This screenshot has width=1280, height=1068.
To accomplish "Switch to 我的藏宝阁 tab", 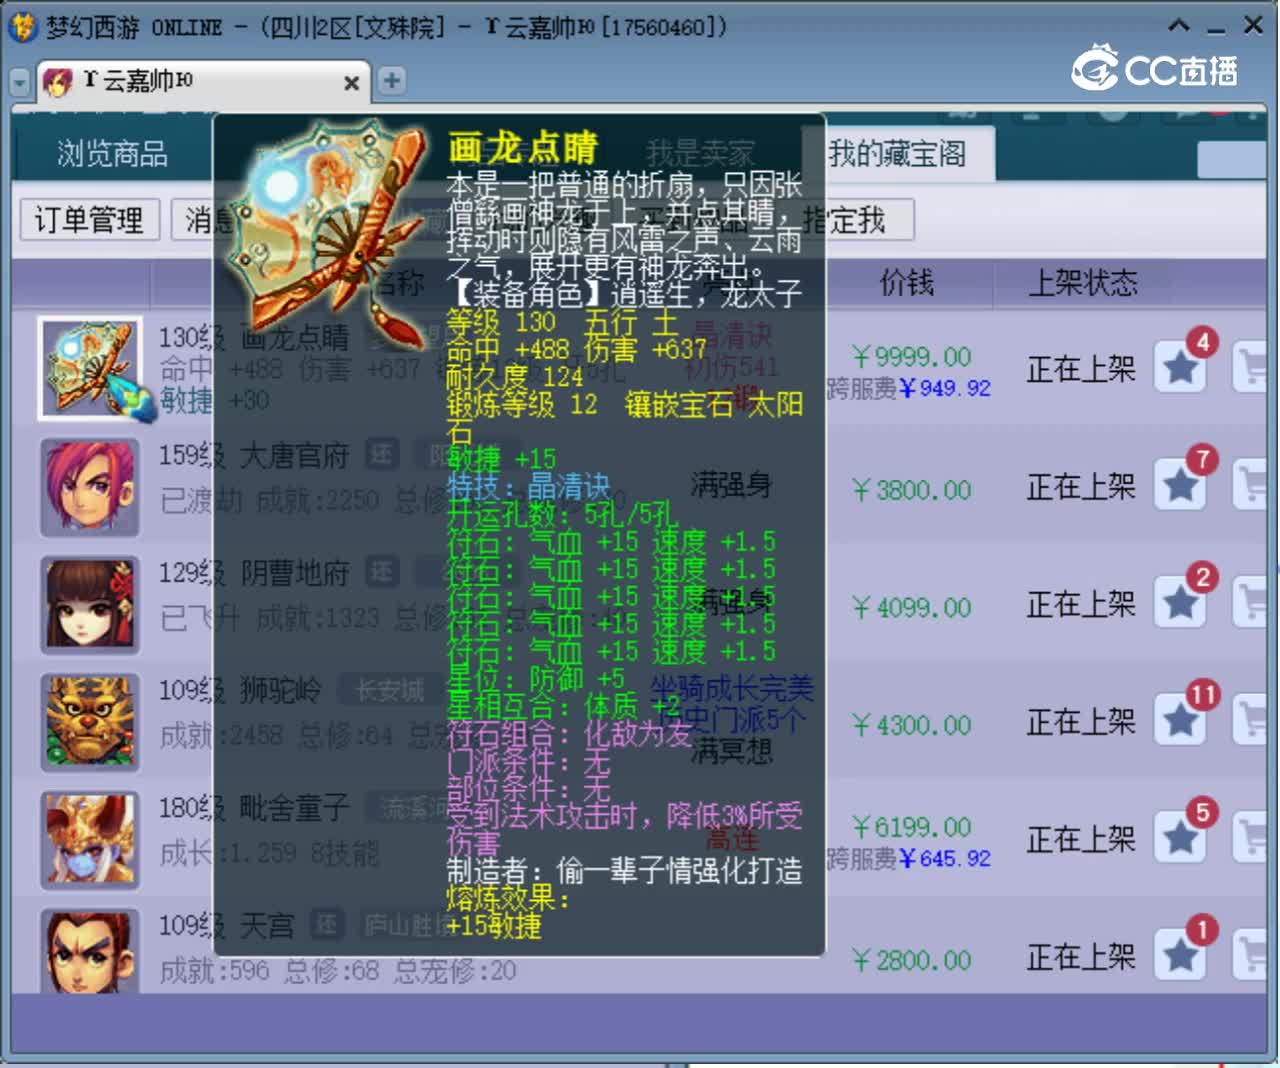I will [897, 154].
